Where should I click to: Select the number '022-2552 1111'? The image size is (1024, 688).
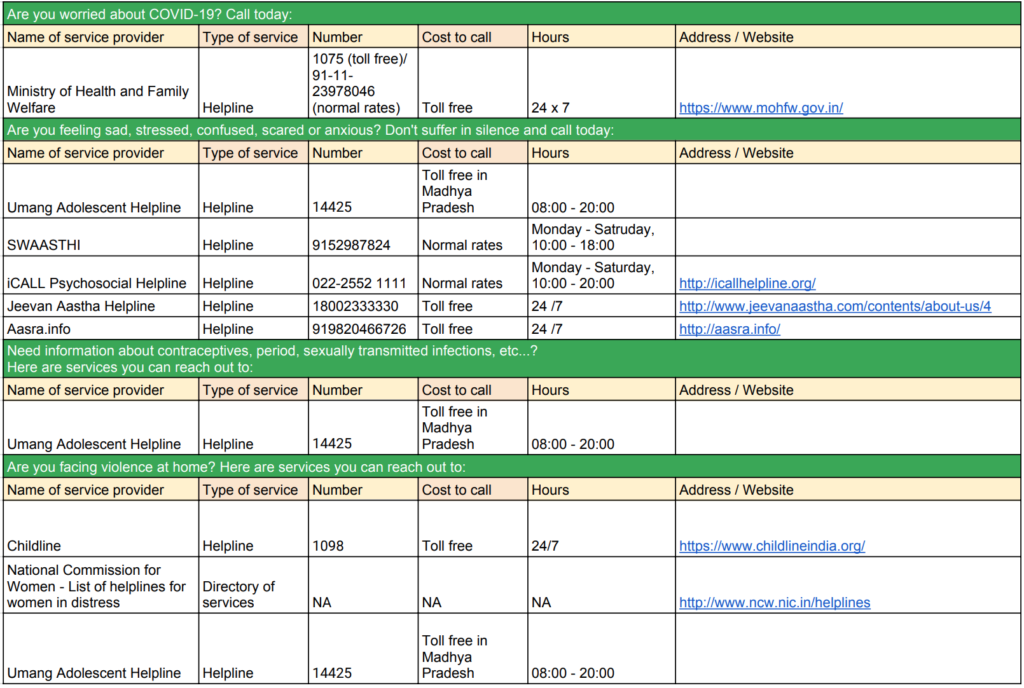tap(359, 283)
